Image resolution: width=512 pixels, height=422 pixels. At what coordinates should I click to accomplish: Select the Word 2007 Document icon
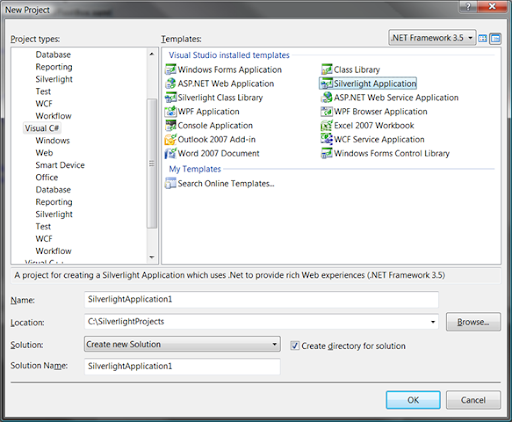click(x=170, y=153)
